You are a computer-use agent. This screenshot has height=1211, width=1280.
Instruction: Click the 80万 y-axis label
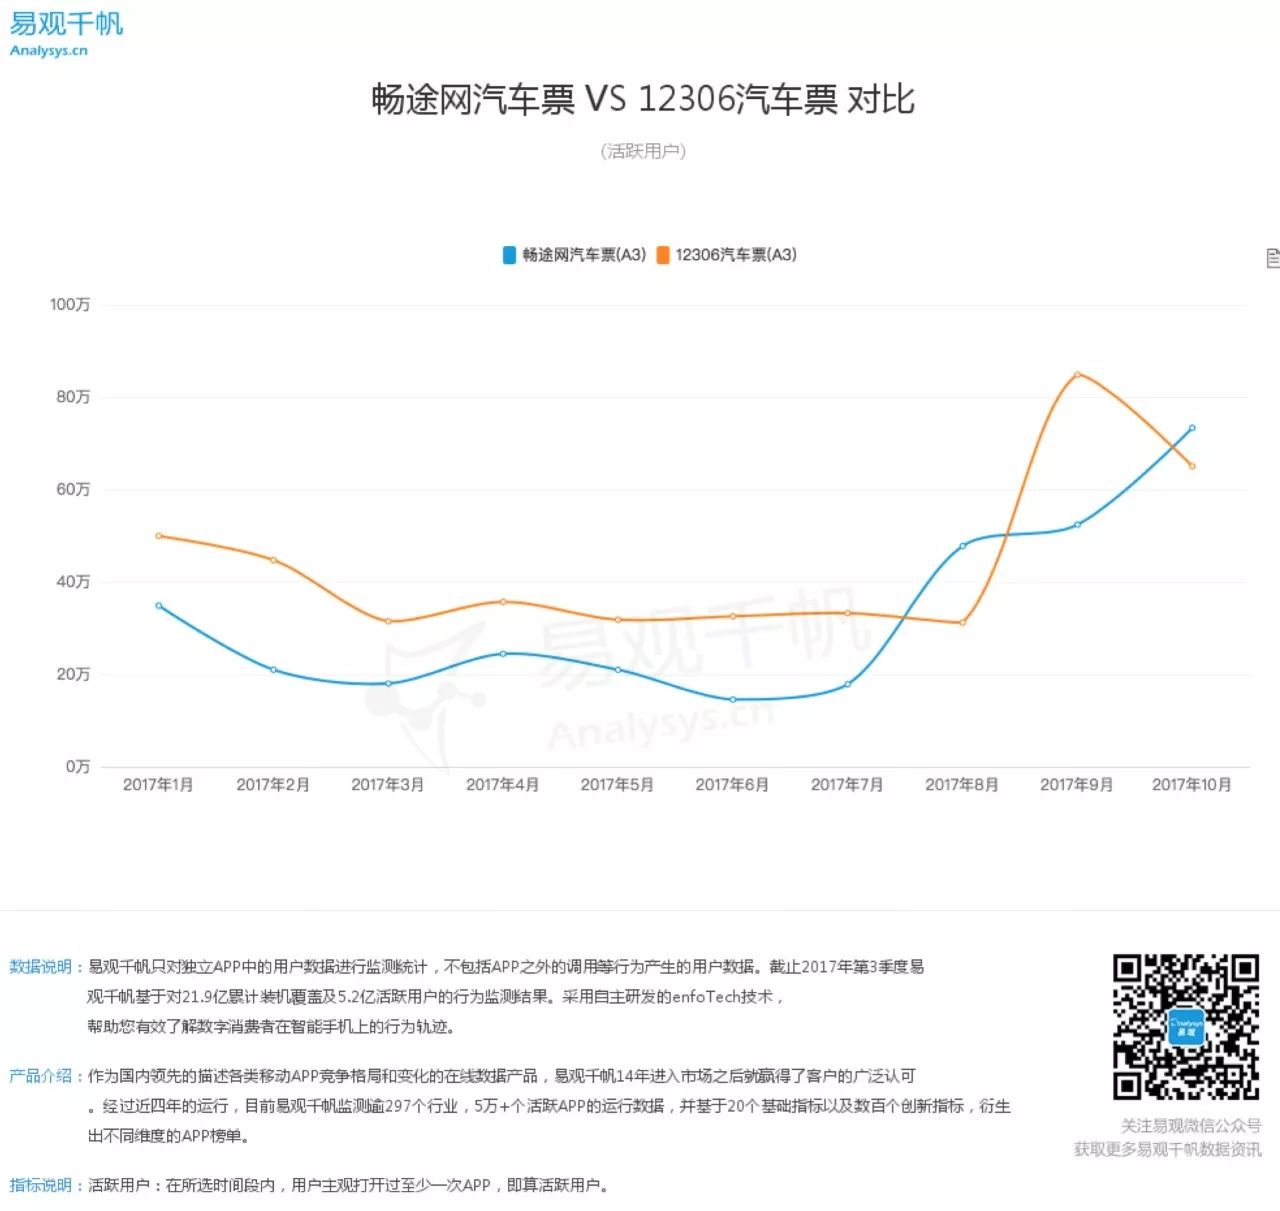(73, 397)
